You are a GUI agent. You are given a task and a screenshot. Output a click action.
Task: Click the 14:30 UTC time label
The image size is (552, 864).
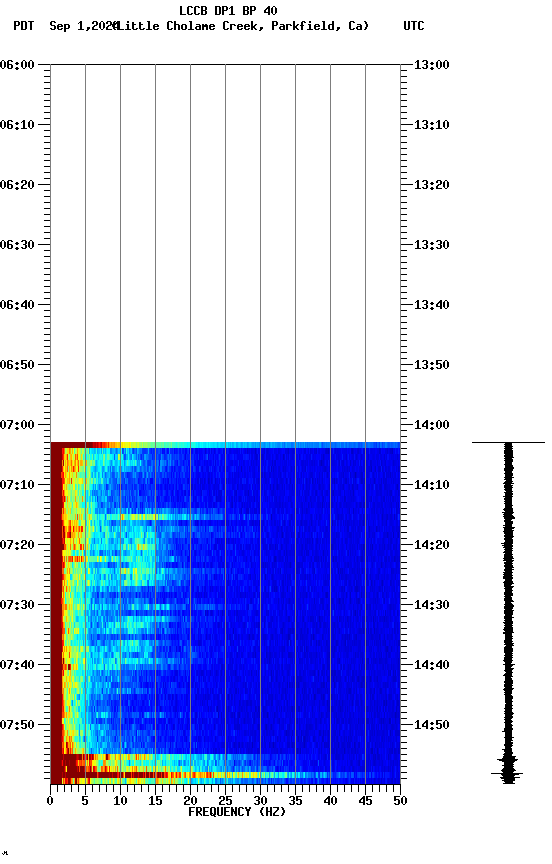(432, 606)
